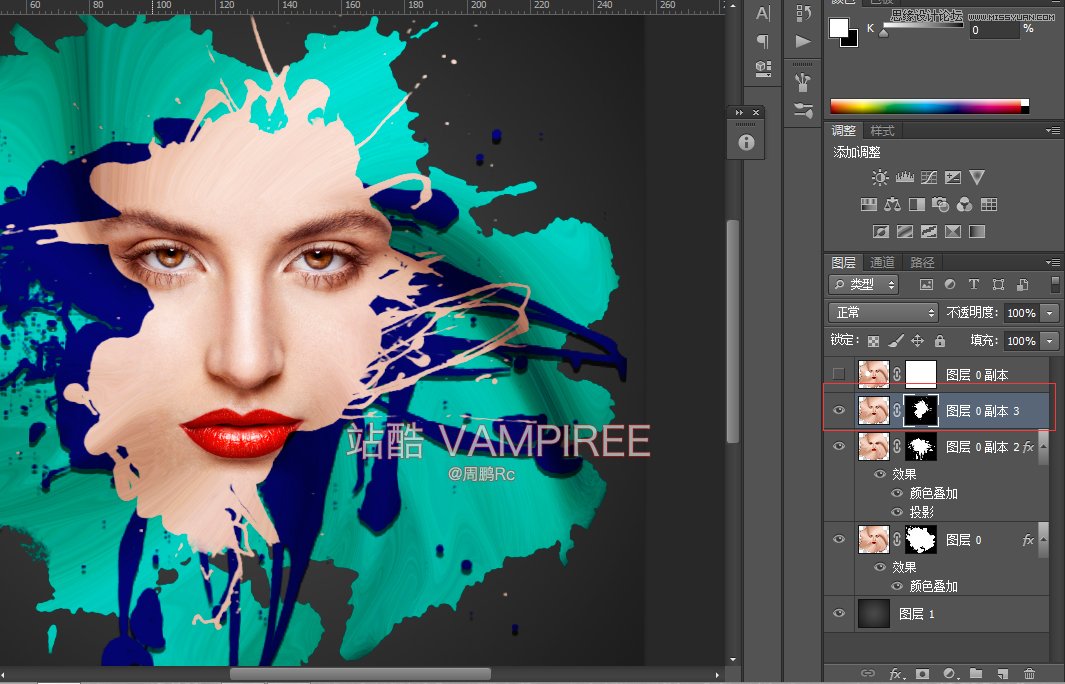Add a Posterize adjustment
Image resolution: width=1065 pixels, height=684 pixels.
tap(905, 232)
